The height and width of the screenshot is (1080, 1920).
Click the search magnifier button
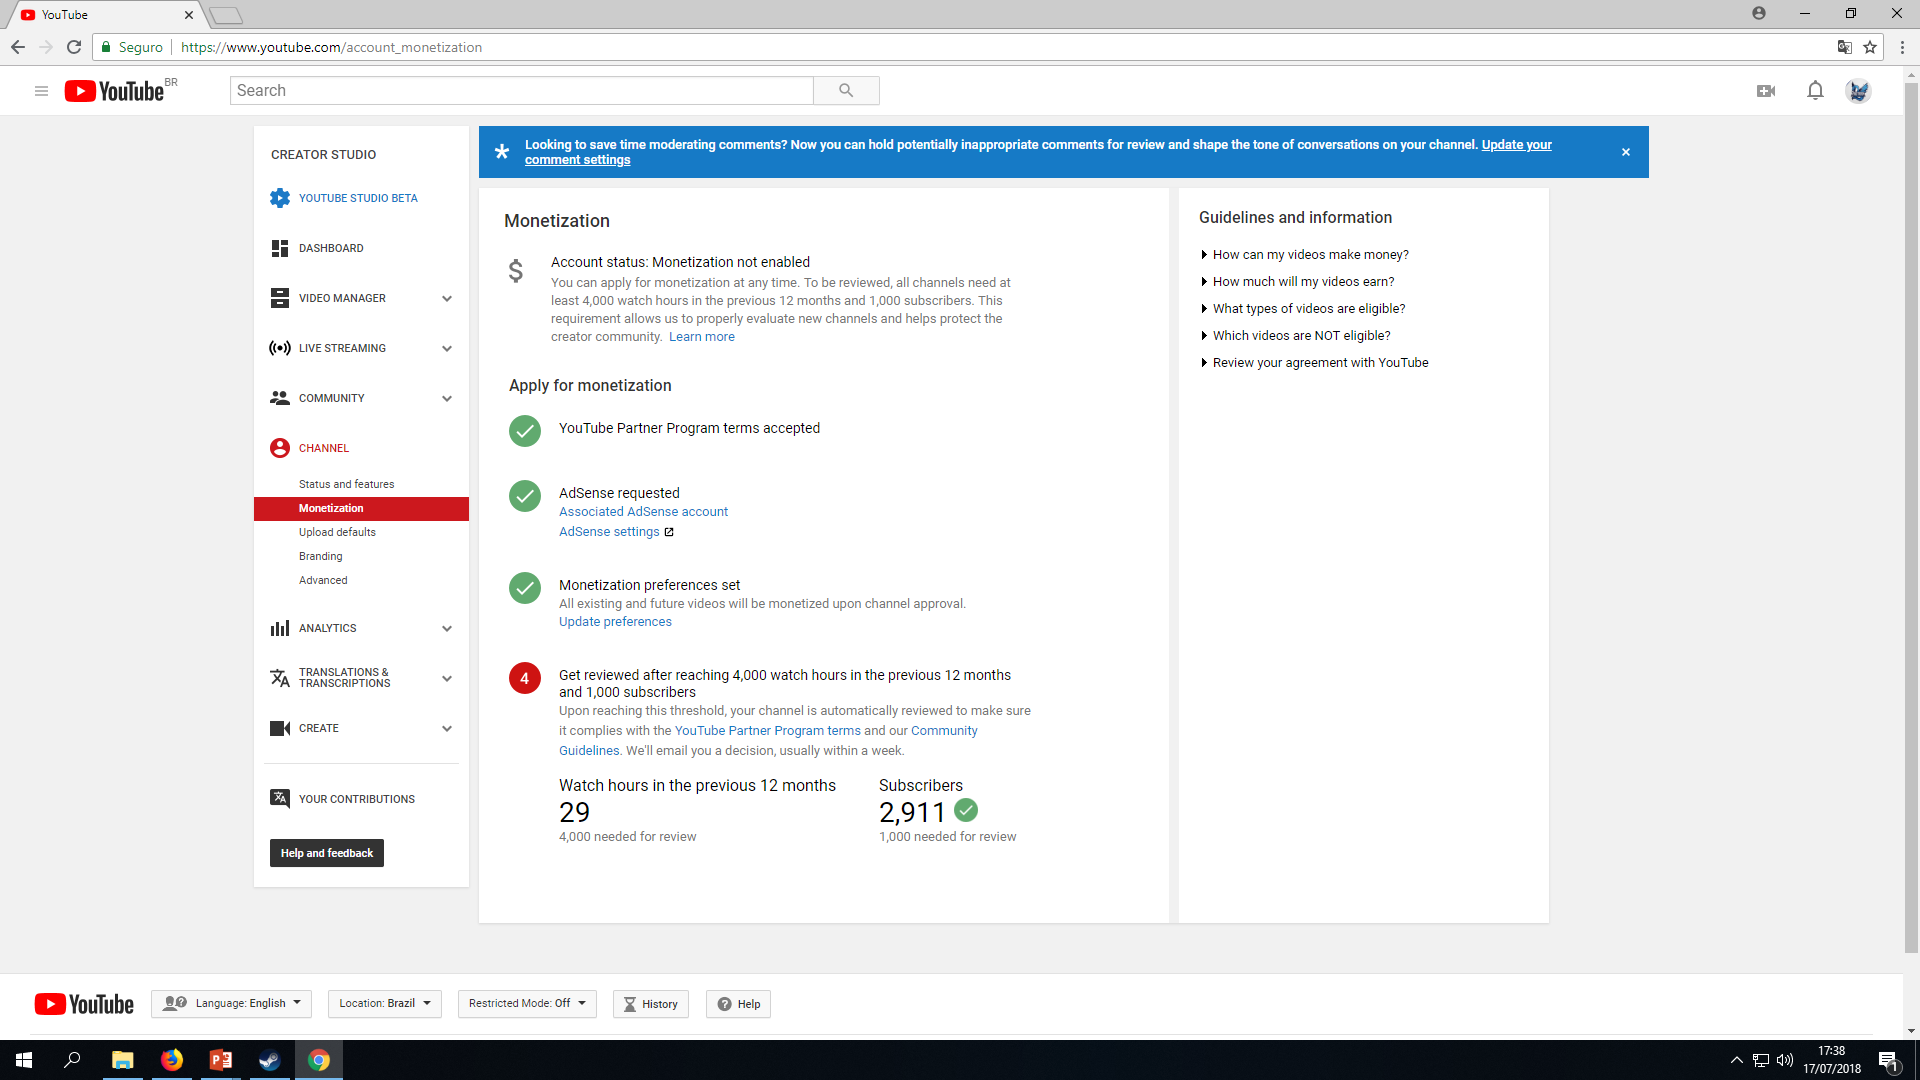[x=846, y=91]
